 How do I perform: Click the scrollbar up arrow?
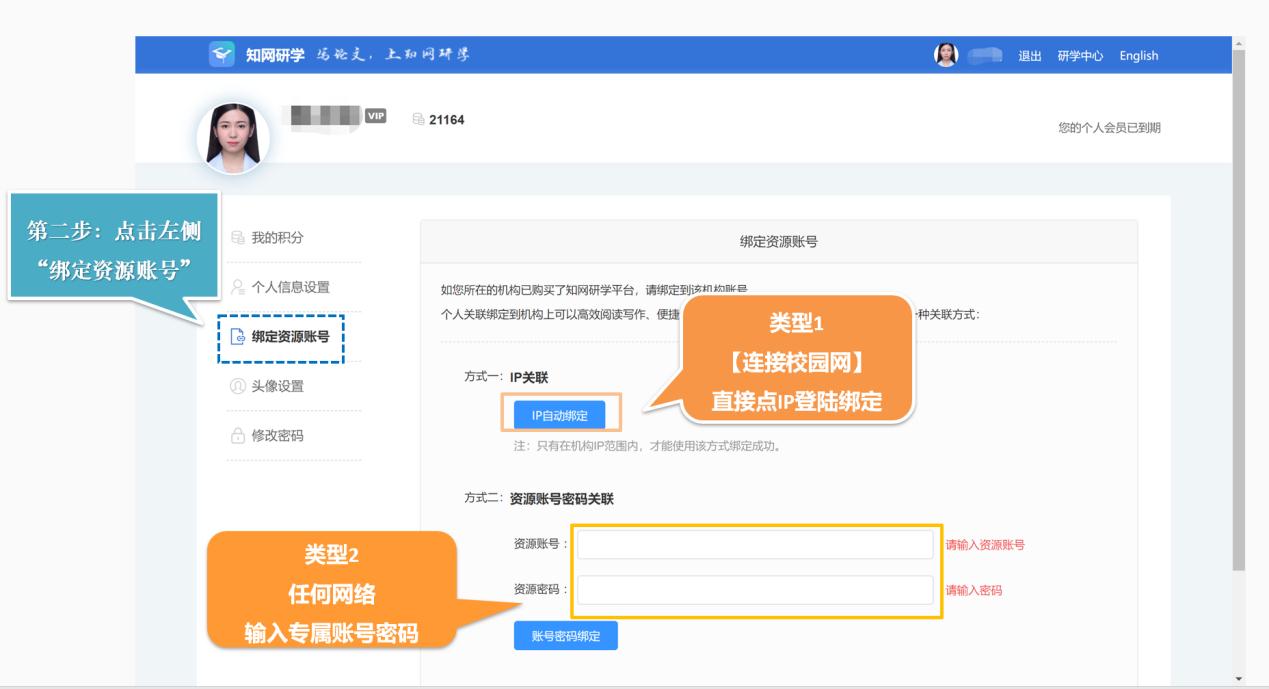1240,43
